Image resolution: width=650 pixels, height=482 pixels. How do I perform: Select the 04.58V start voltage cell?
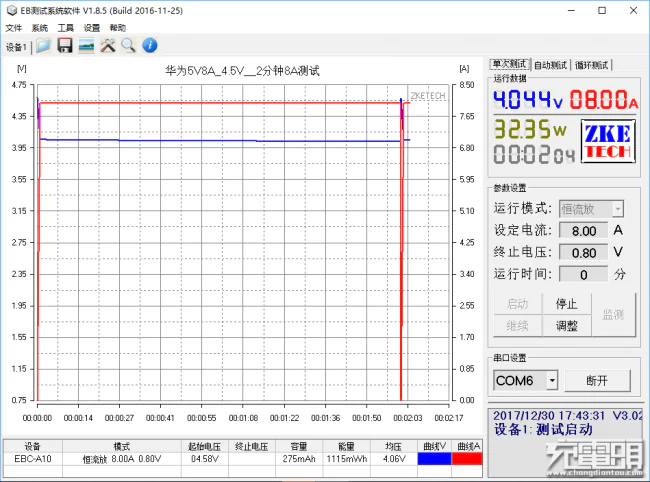(204, 459)
